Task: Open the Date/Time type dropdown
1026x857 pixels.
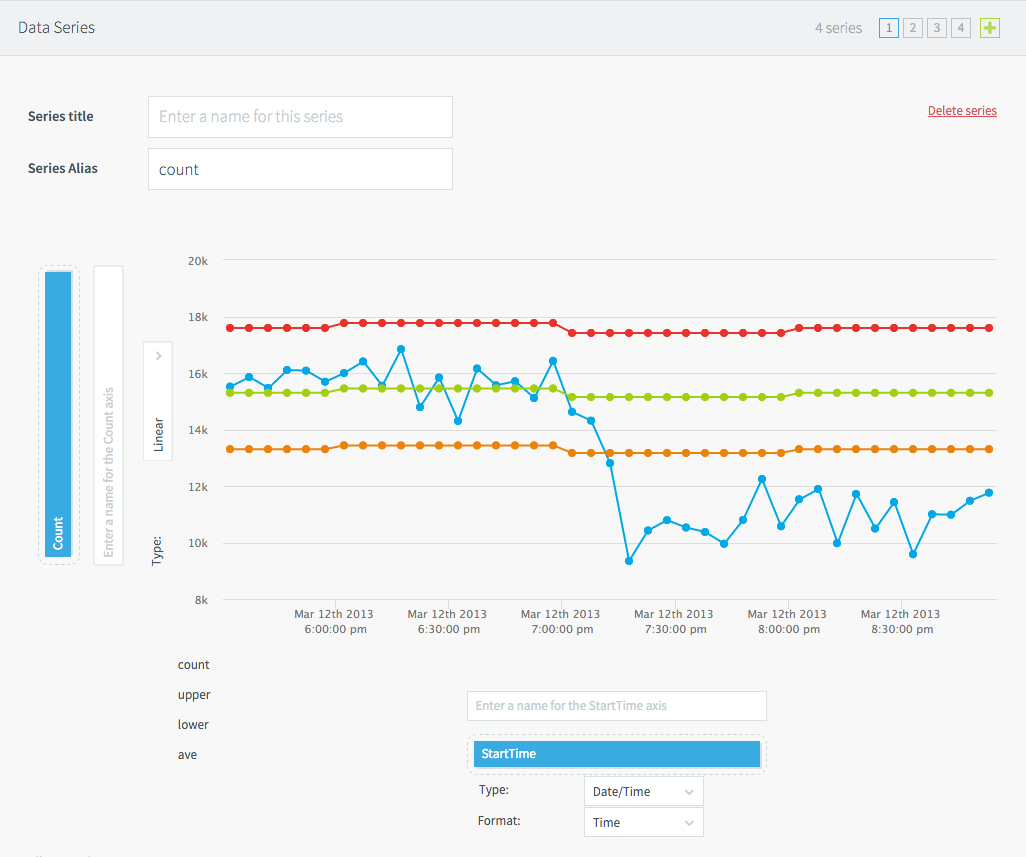Action: [643, 791]
